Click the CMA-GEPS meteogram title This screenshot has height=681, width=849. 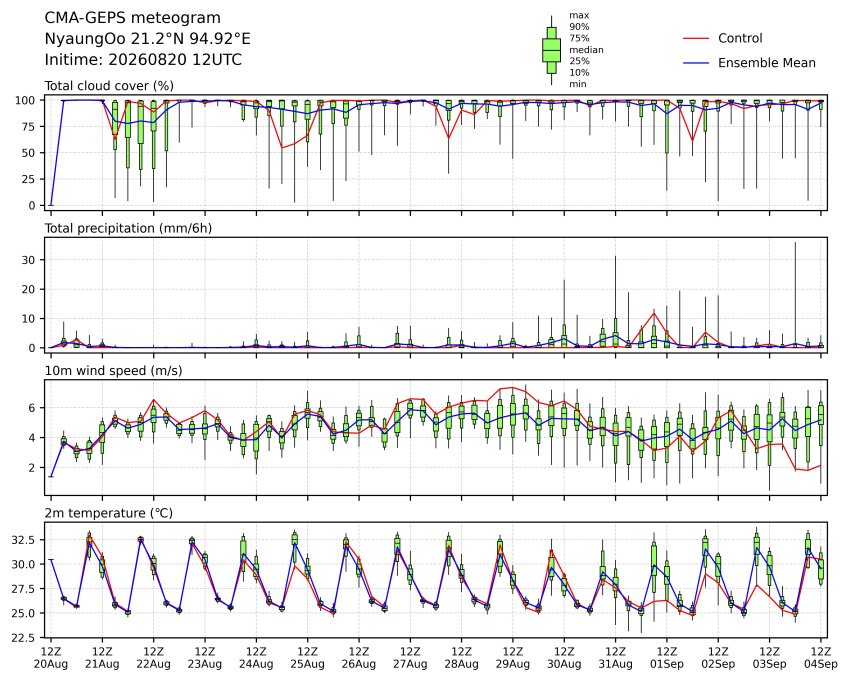(133, 18)
